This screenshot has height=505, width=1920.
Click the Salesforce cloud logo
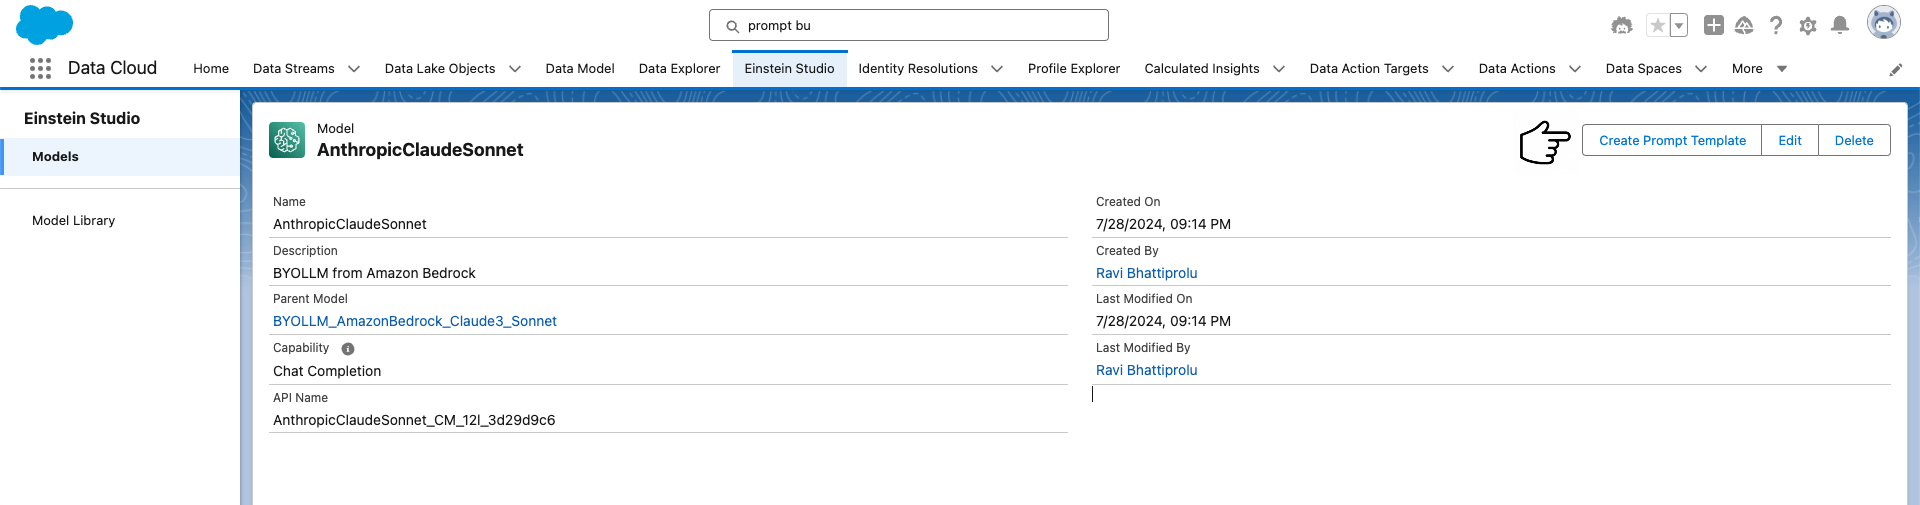(x=44, y=24)
